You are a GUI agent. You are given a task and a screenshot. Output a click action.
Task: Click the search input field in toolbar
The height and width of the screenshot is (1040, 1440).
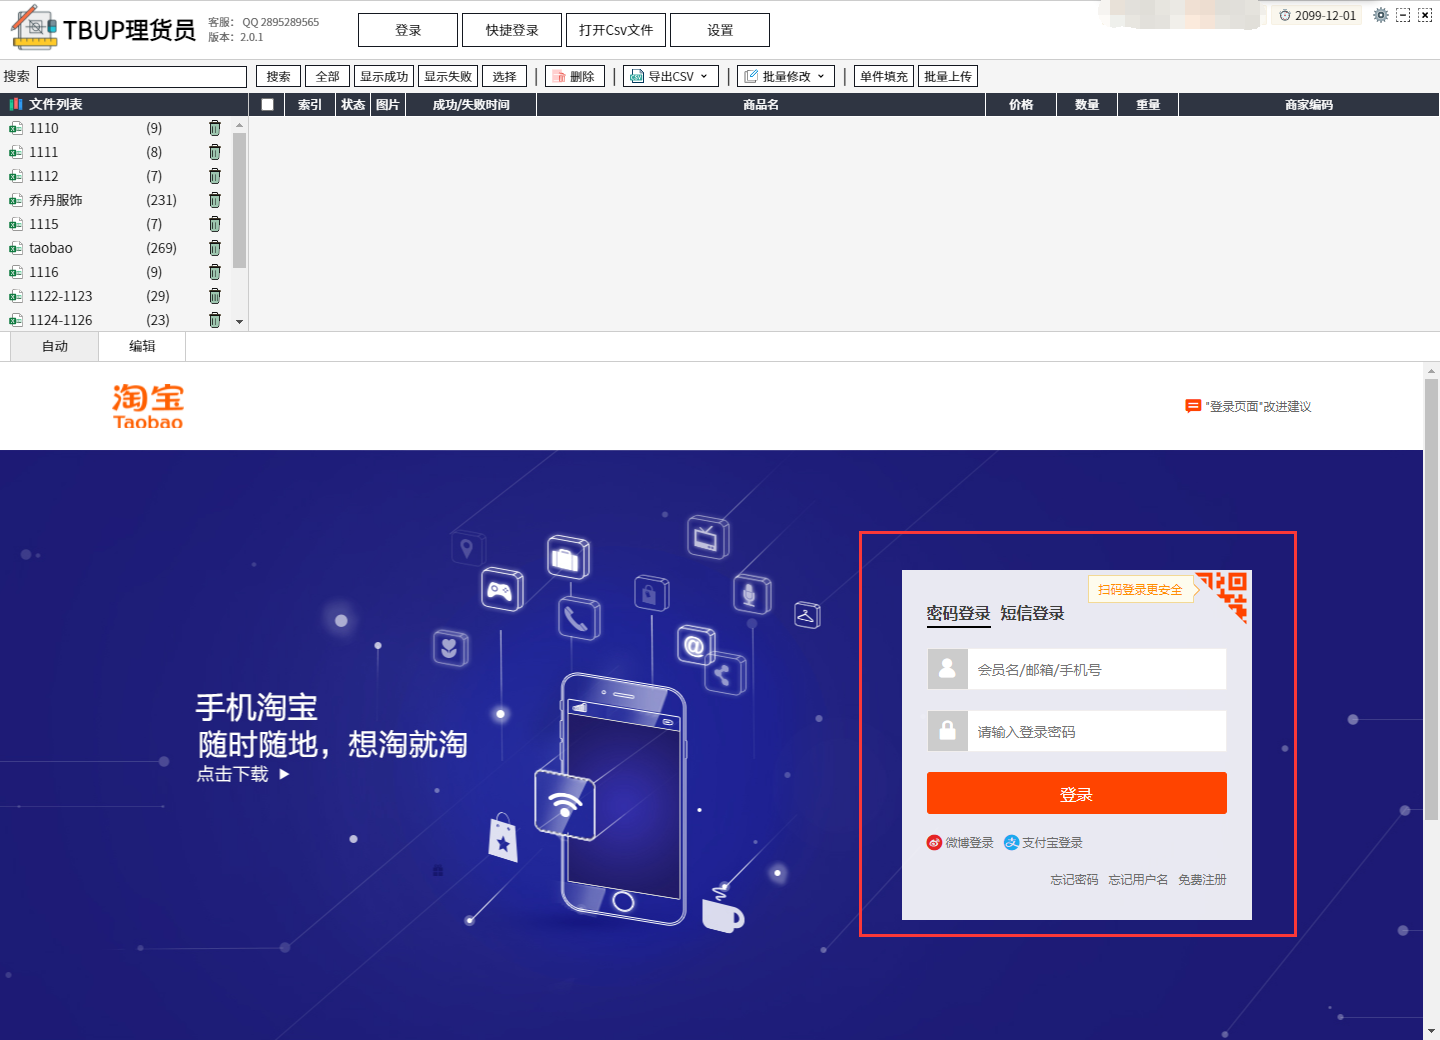tap(142, 77)
